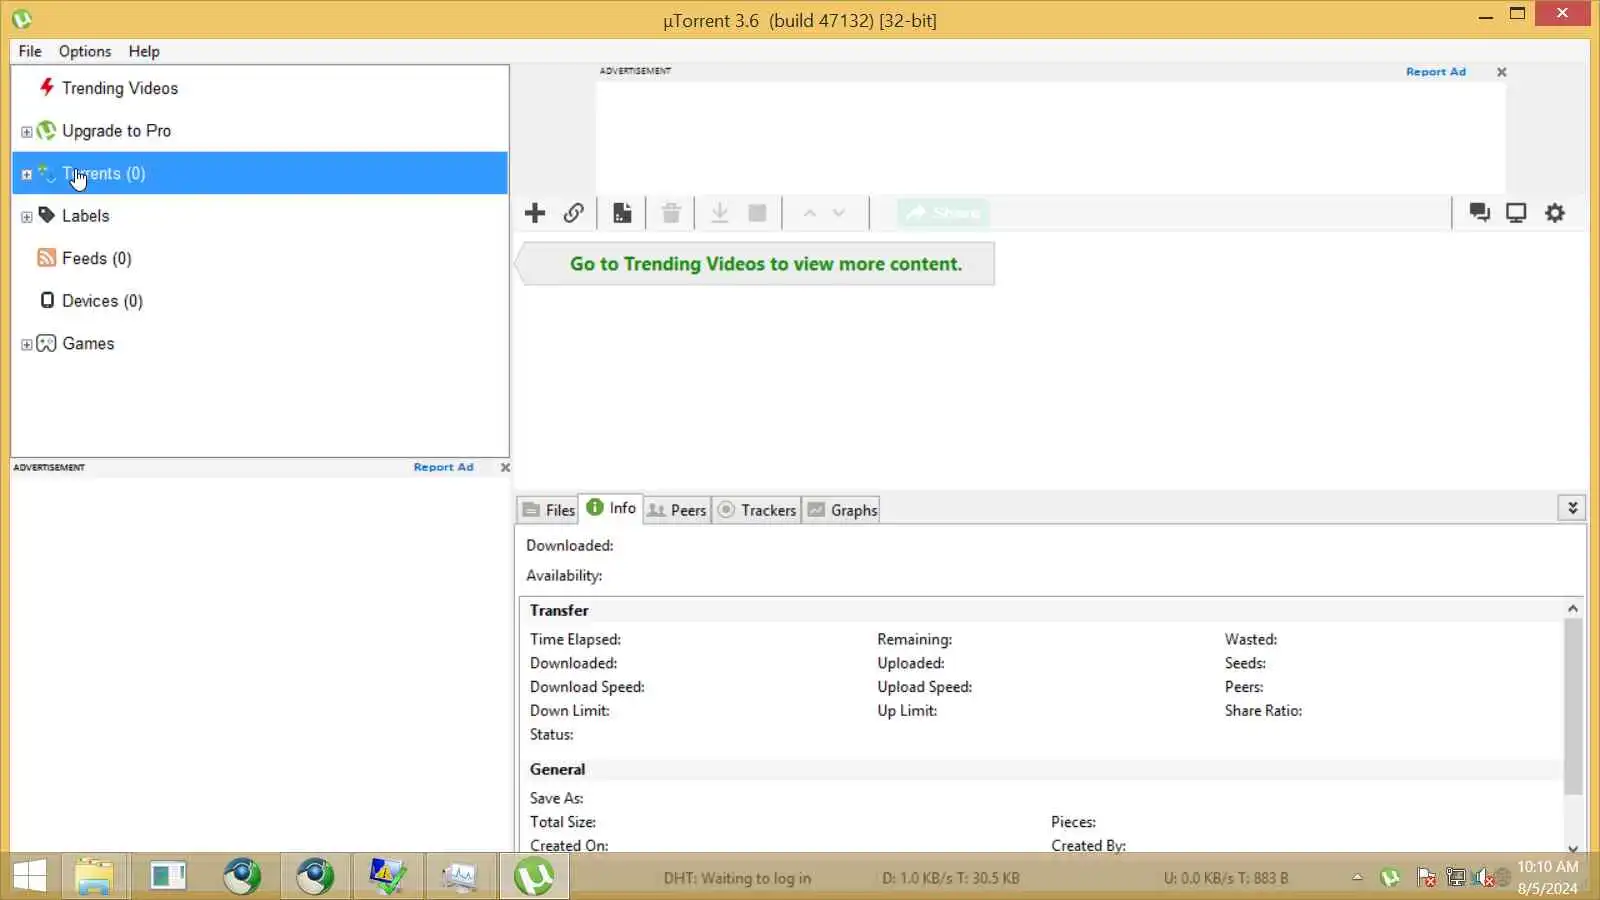Close the sidebar advertisement
1600x900 pixels.
click(505, 467)
